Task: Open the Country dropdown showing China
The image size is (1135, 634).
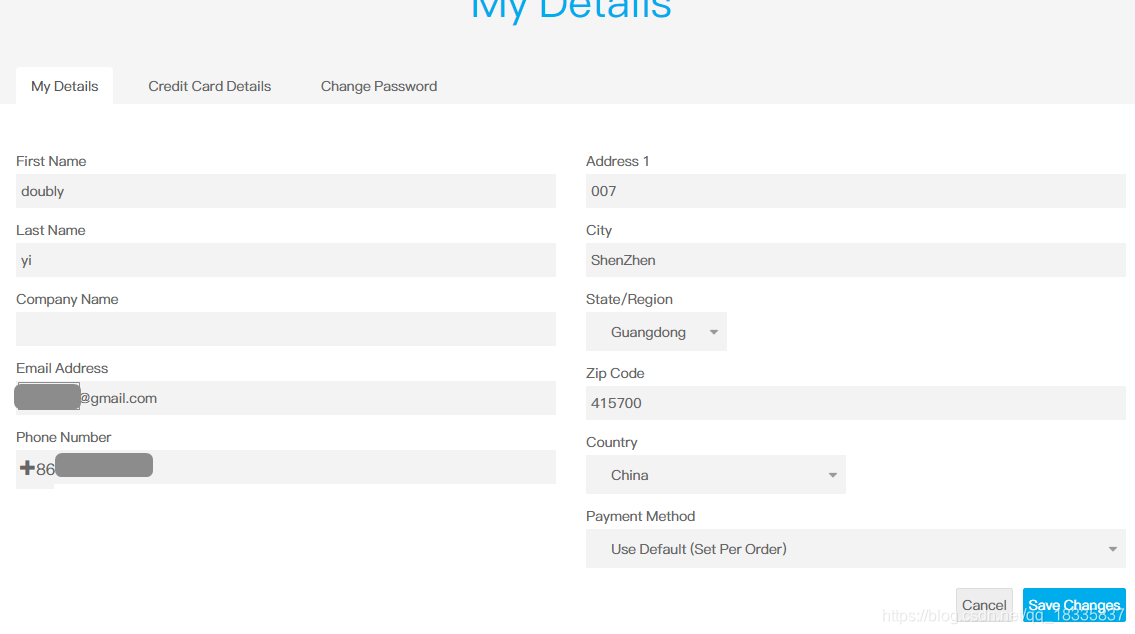Action: 715,475
